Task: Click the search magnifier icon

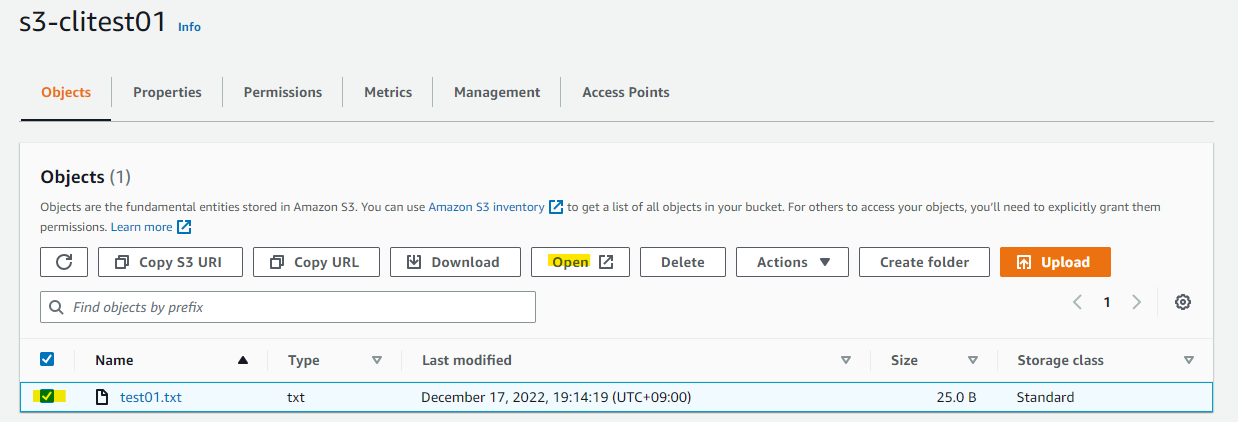Action: click(x=57, y=307)
